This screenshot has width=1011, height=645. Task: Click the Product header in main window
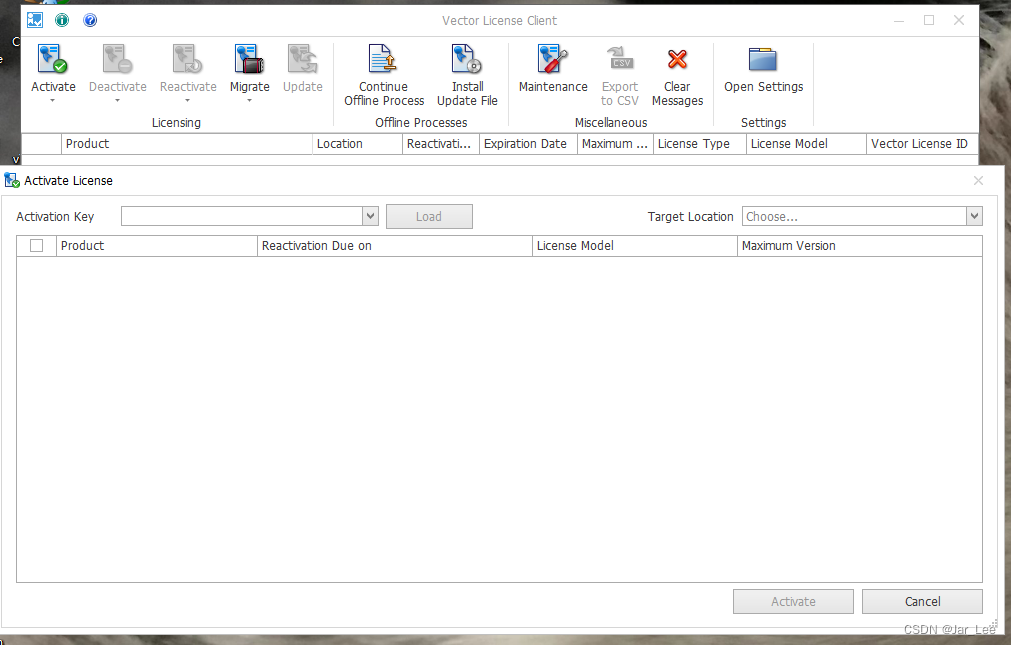187,144
